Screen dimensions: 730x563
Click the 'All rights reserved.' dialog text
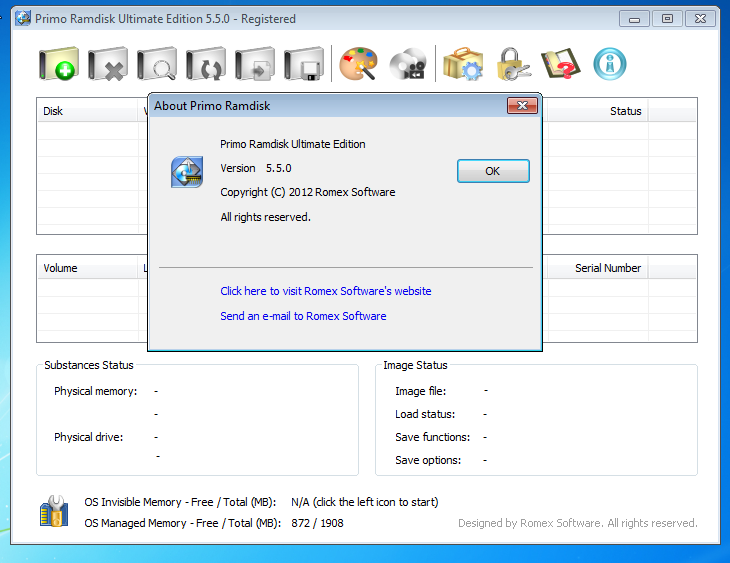pyautogui.click(x=265, y=217)
